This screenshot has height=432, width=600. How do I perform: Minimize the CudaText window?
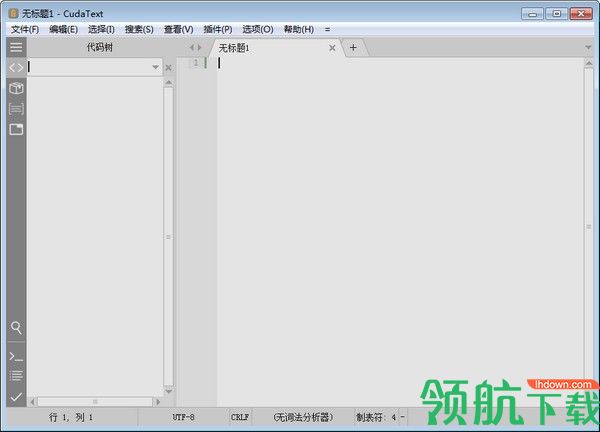(532, 14)
